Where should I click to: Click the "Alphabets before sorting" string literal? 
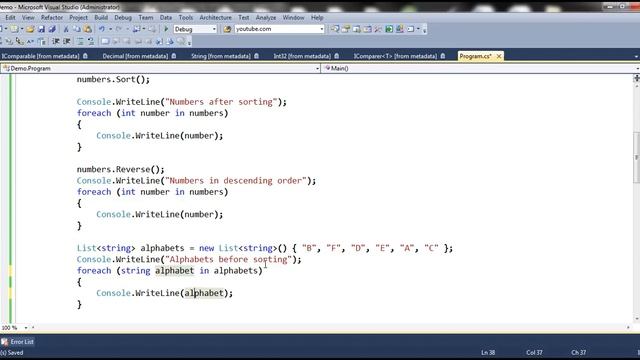229,260
